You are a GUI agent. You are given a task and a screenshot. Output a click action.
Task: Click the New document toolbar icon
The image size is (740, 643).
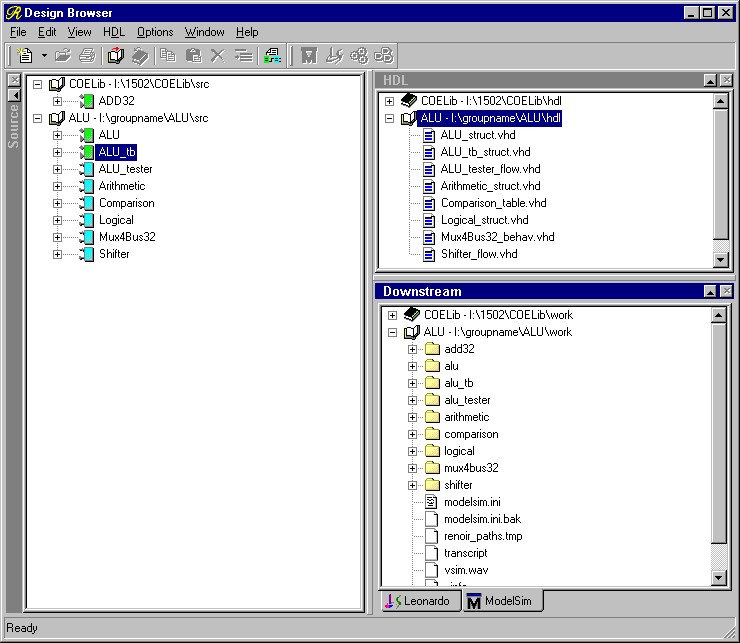pyautogui.click(x=25, y=56)
